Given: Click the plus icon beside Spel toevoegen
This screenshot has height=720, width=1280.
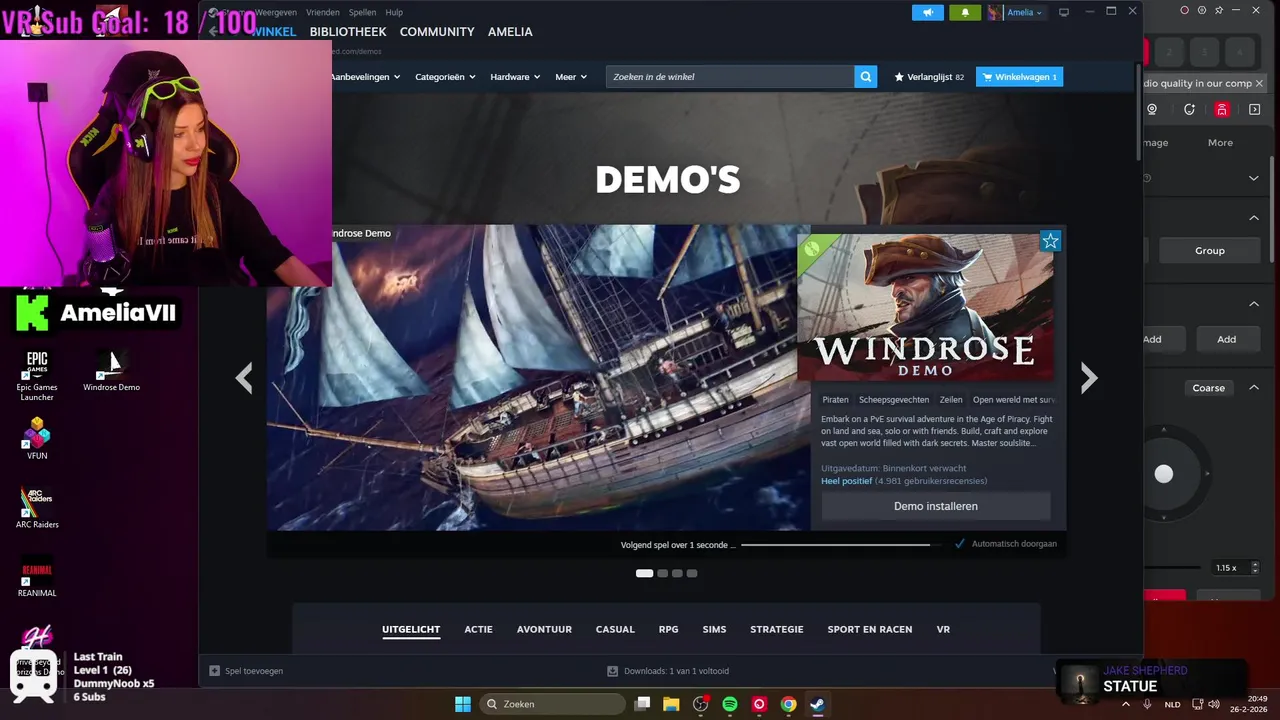Looking at the screenshot, I should [214, 671].
